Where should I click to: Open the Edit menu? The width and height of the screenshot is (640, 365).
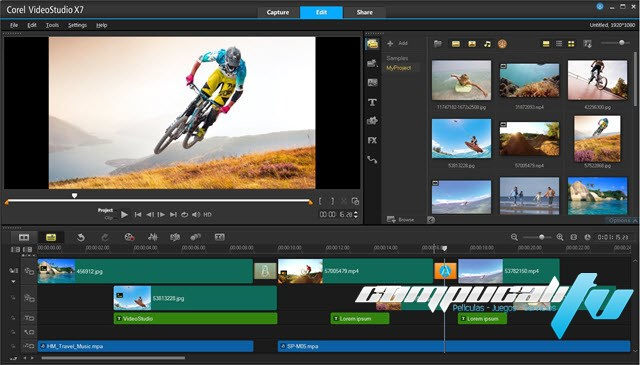32,25
